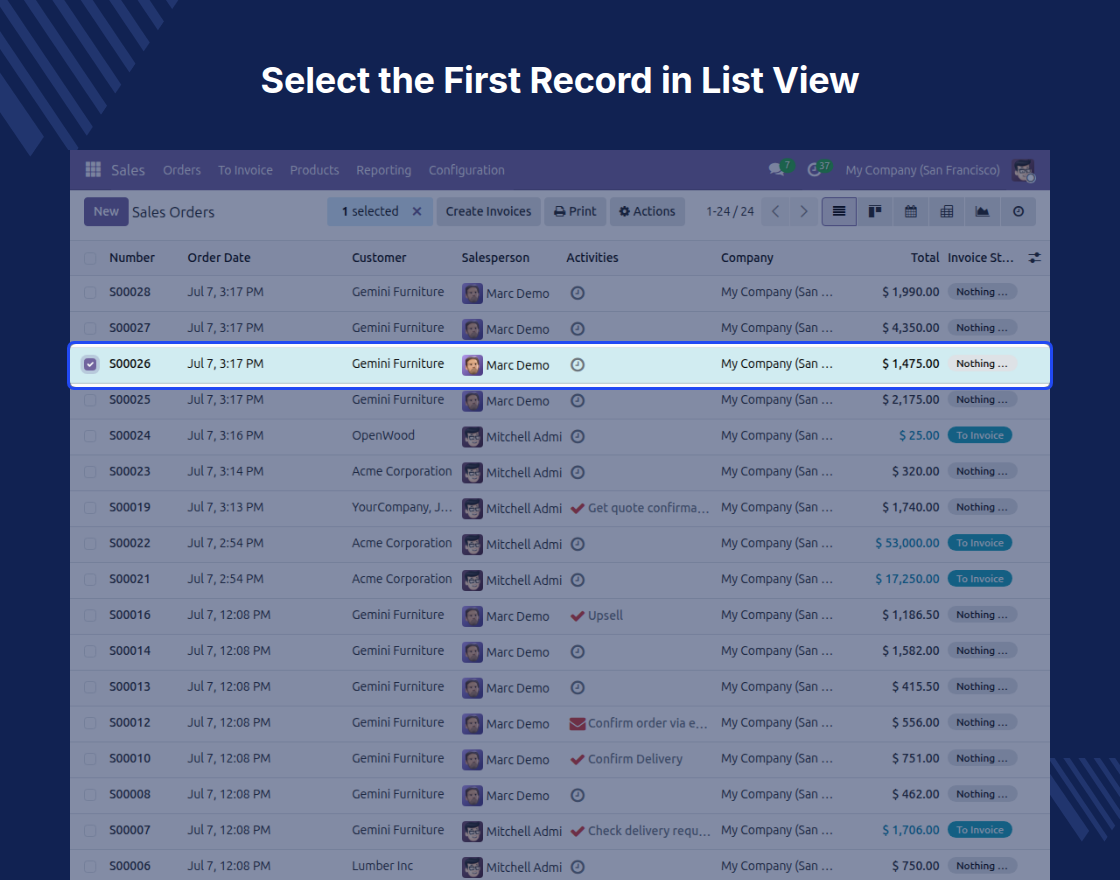Open the Configuration menu
This screenshot has height=880, width=1120.
coord(466,170)
